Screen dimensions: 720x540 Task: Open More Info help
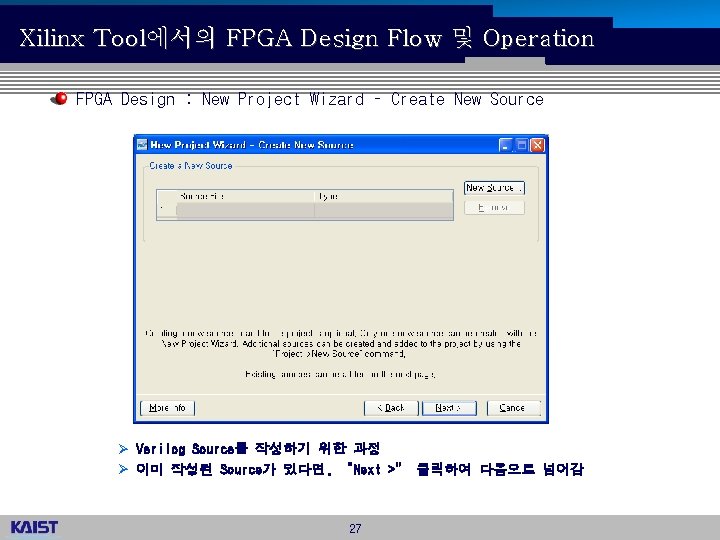(x=167, y=408)
